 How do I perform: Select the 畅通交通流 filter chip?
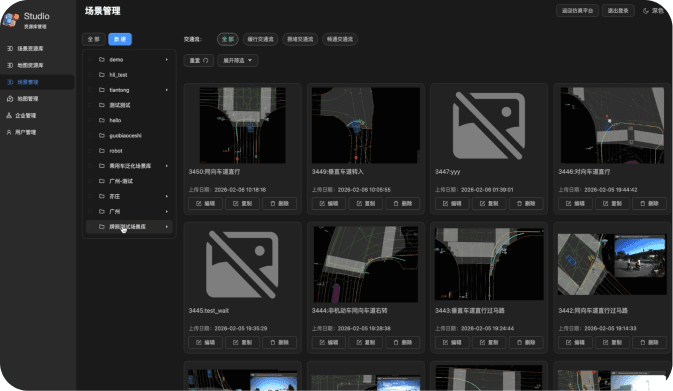coord(340,39)
